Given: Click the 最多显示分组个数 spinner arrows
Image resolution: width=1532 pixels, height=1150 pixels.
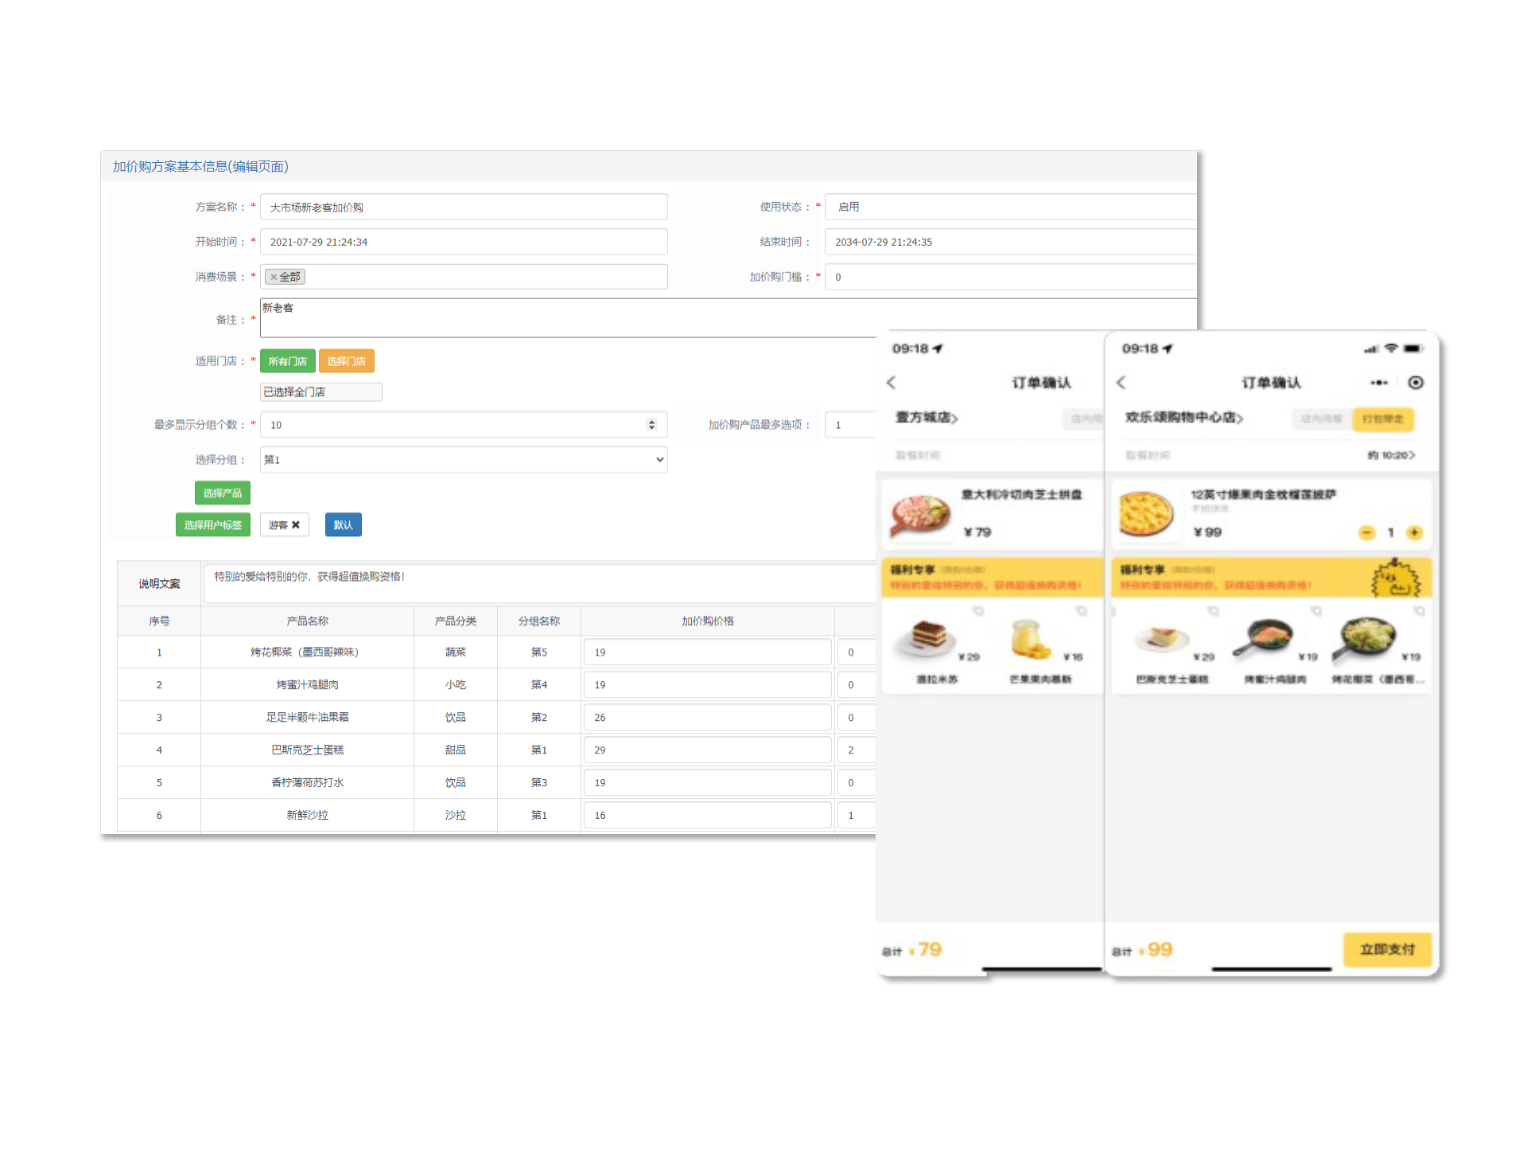Looking at the screenshot, I should tap(652, 425).
